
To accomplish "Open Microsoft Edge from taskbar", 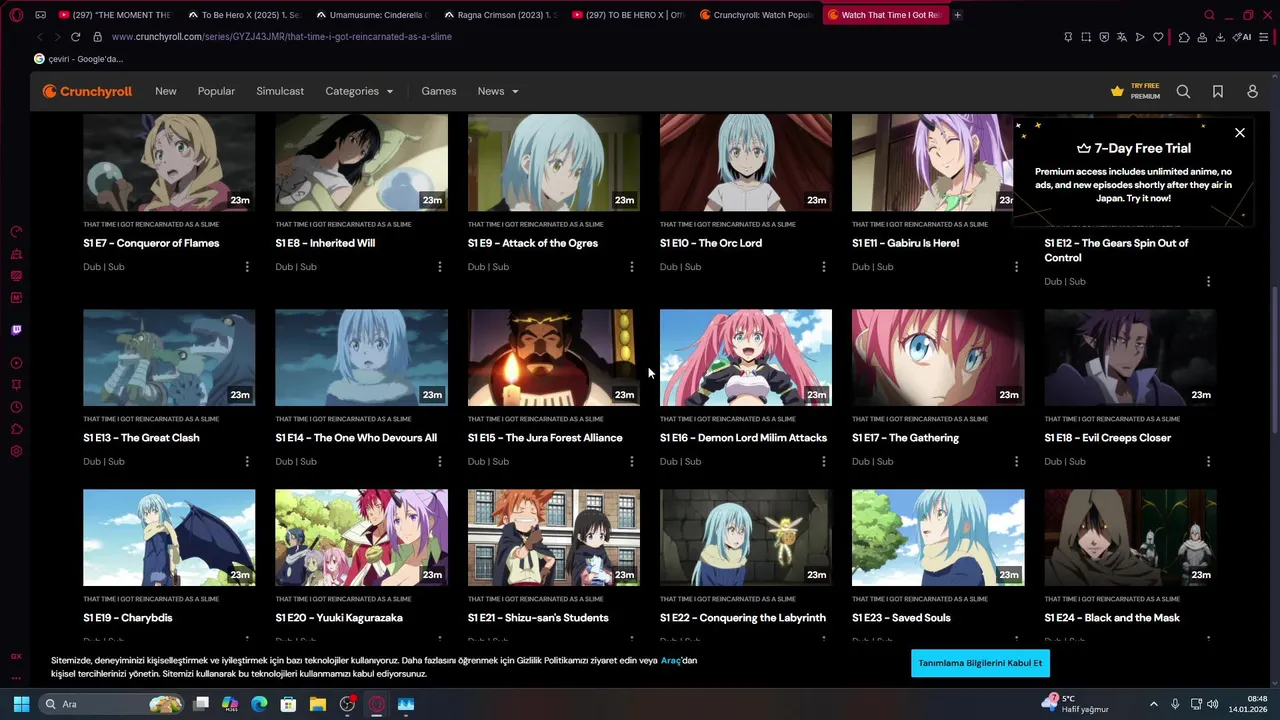I will pyautogui.click(x=260, y=704).
